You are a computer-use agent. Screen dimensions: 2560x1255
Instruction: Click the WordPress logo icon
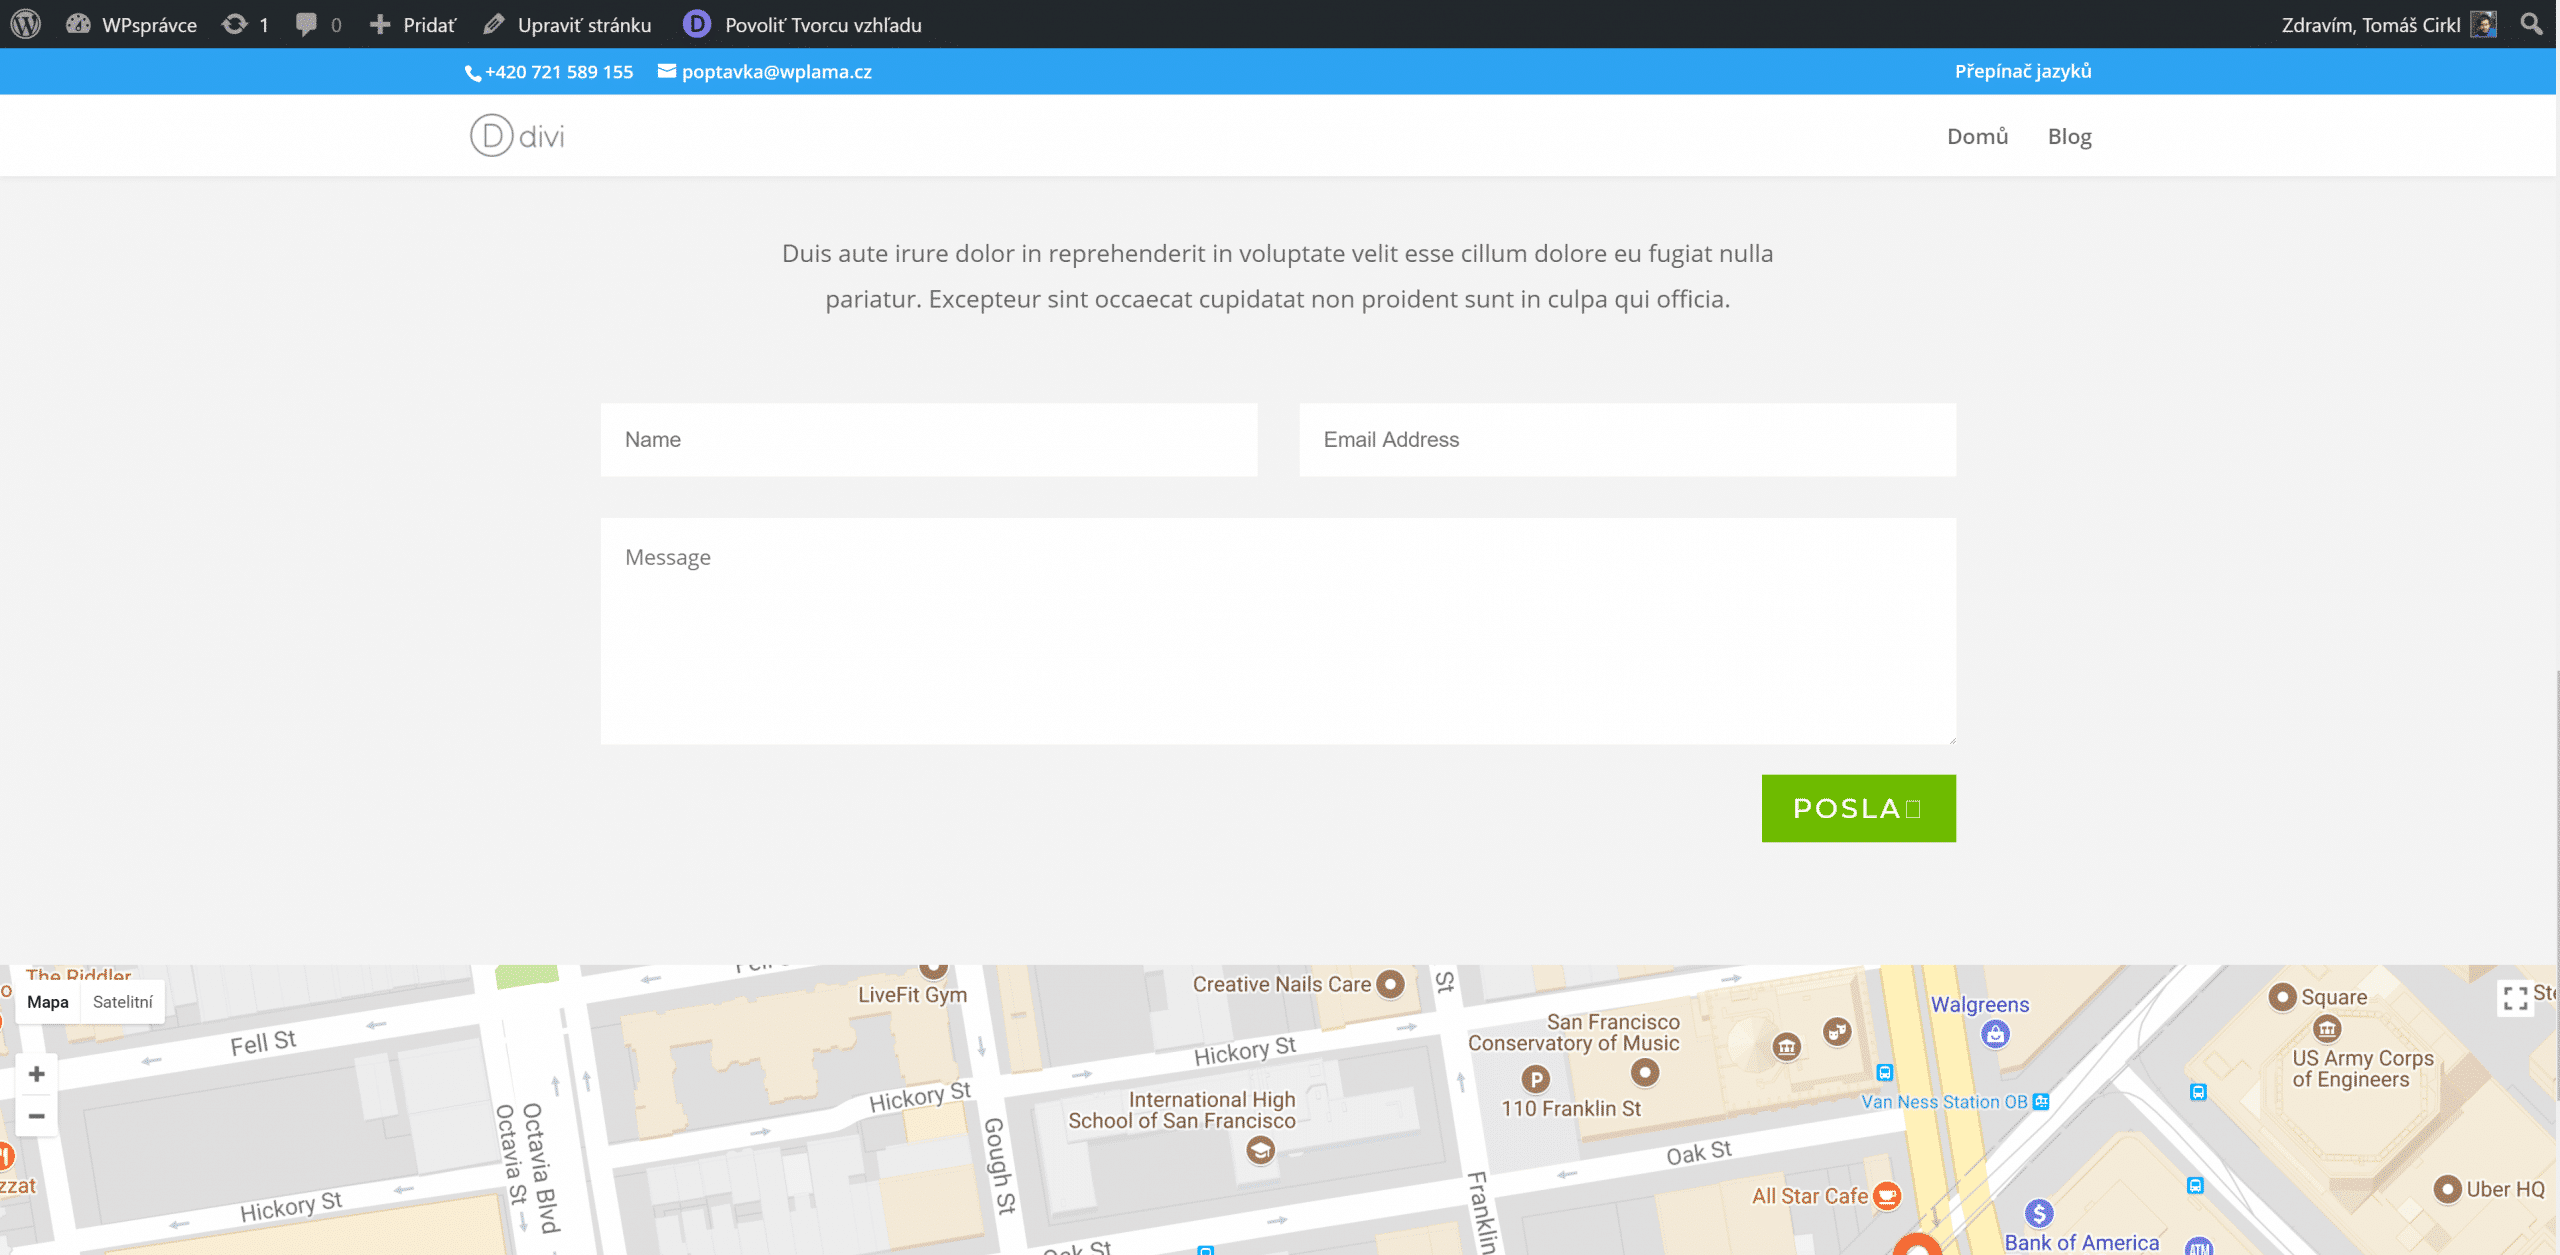click(x=26, y=24)
